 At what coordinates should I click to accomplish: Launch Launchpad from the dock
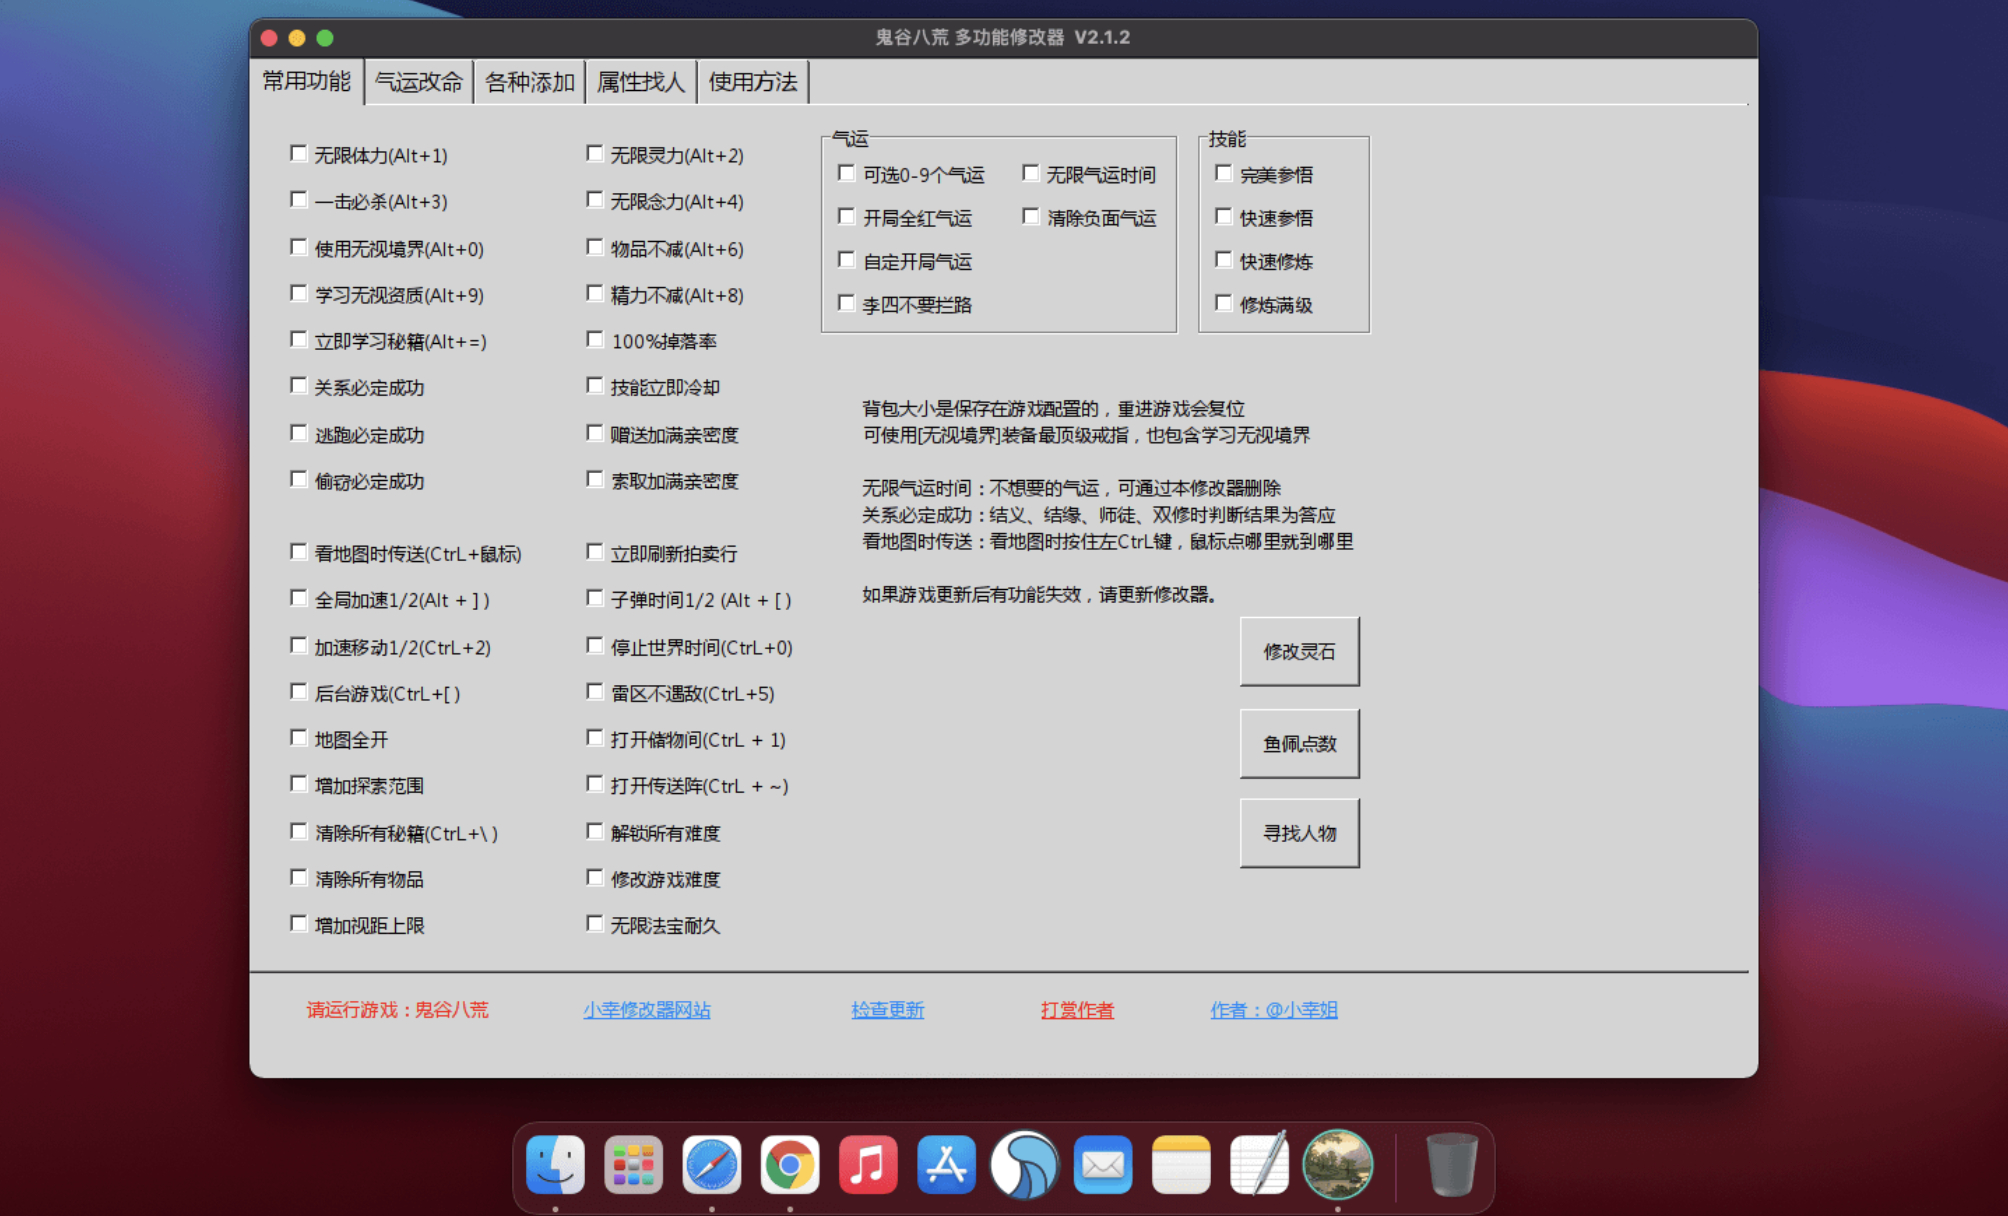pyautogui.click(x=633, y=1165)
